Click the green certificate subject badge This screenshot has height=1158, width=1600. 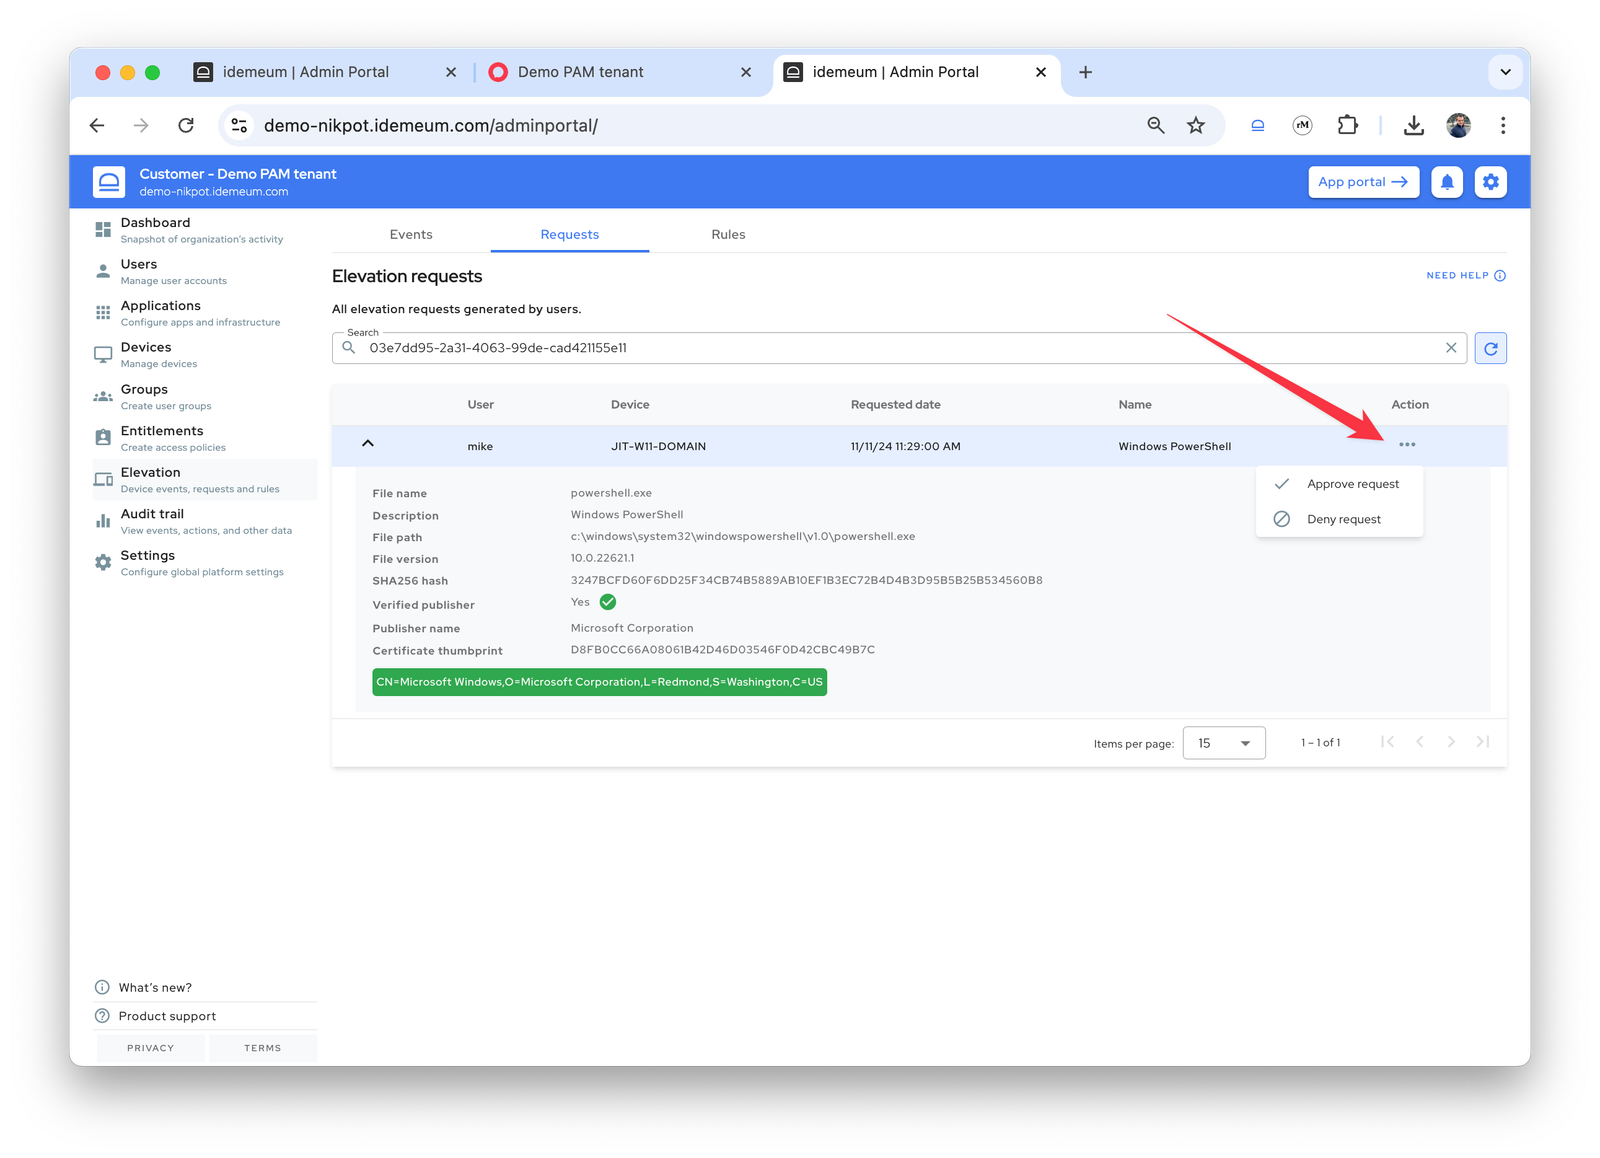coord(599,682)
